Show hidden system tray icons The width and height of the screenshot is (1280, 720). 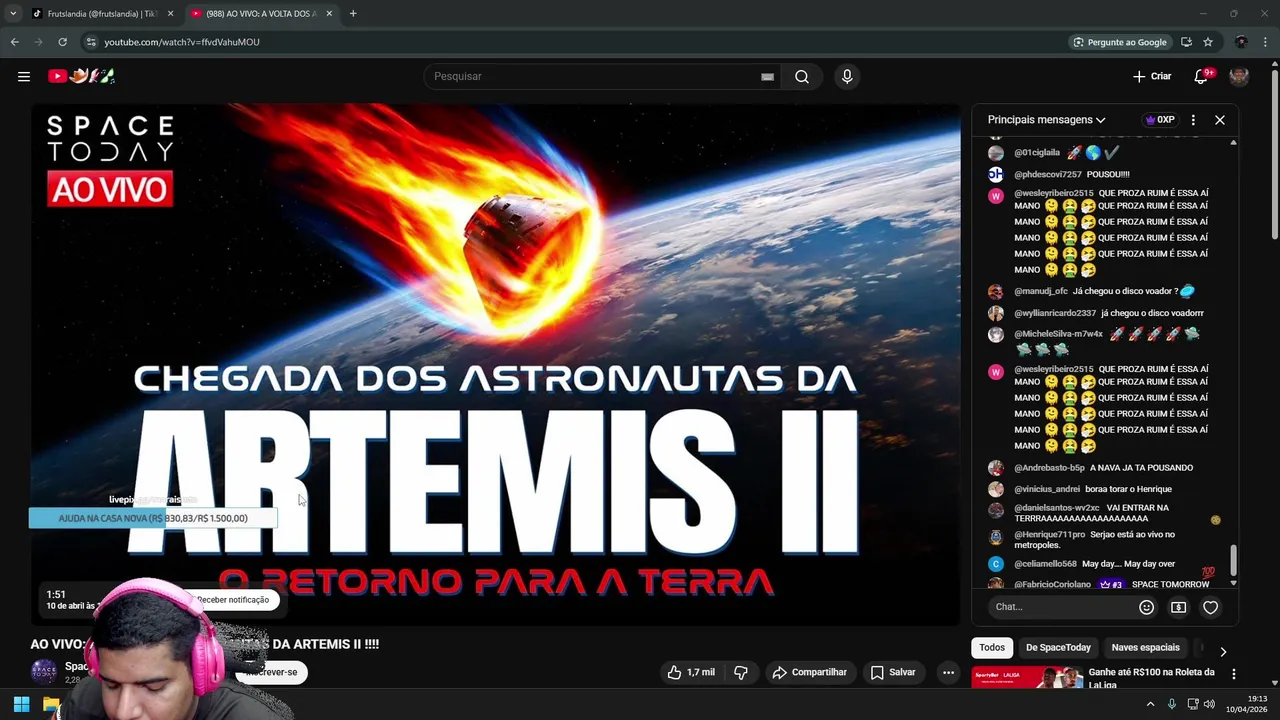(x=1150, y=705)
